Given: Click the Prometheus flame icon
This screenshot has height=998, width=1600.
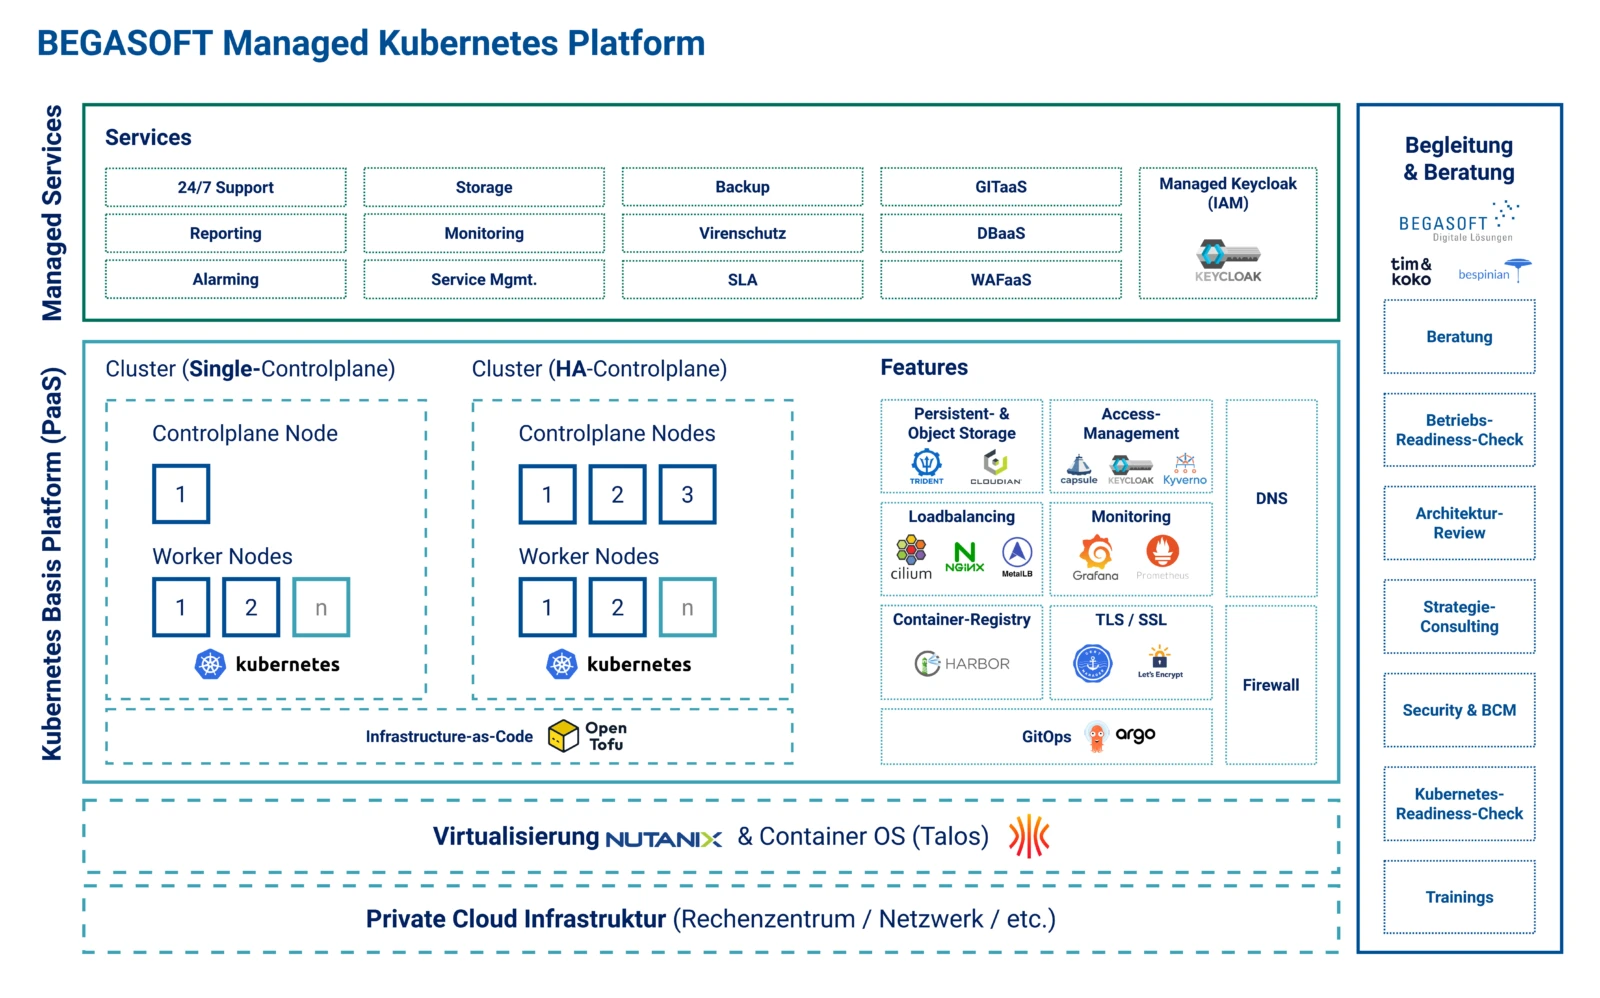Looking at the screenshot, I should tap(1162, 551).
